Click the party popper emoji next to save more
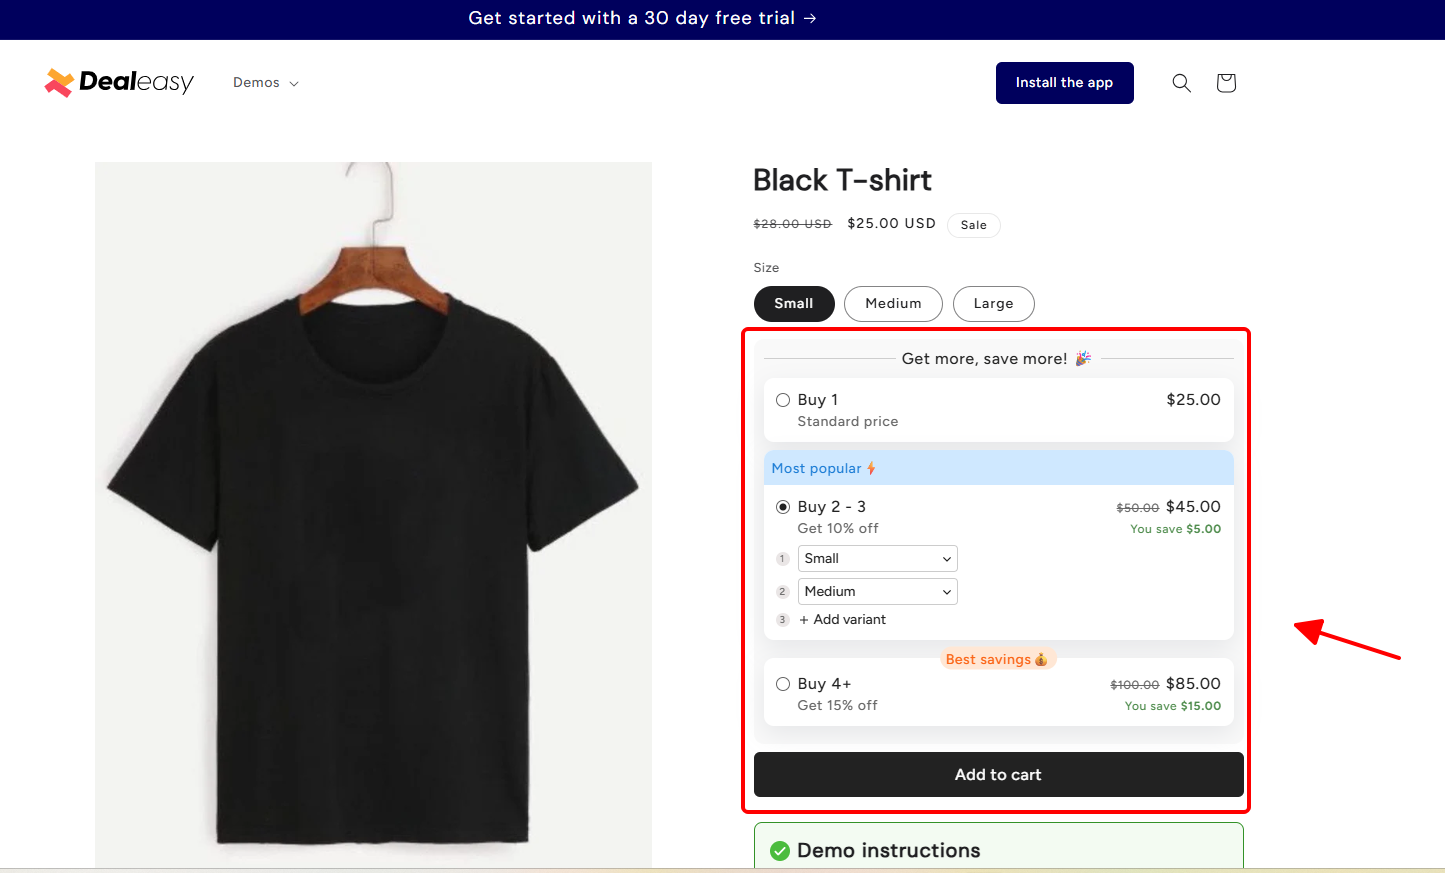The width and height of the screenshot is (1445, 873). 1082,357
